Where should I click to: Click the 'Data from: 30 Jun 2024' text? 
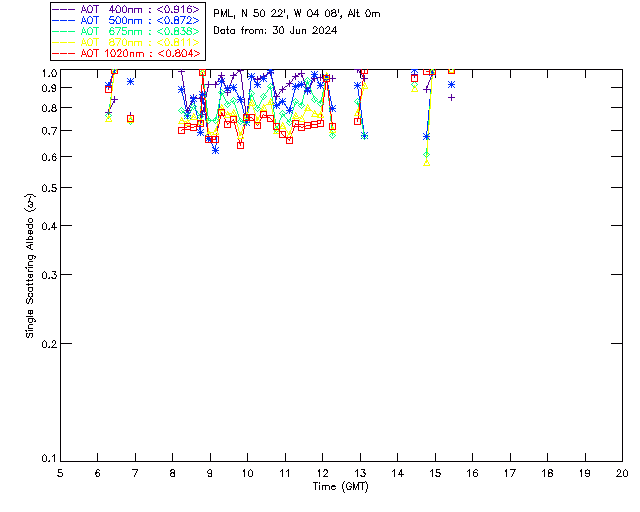point(275,31)
